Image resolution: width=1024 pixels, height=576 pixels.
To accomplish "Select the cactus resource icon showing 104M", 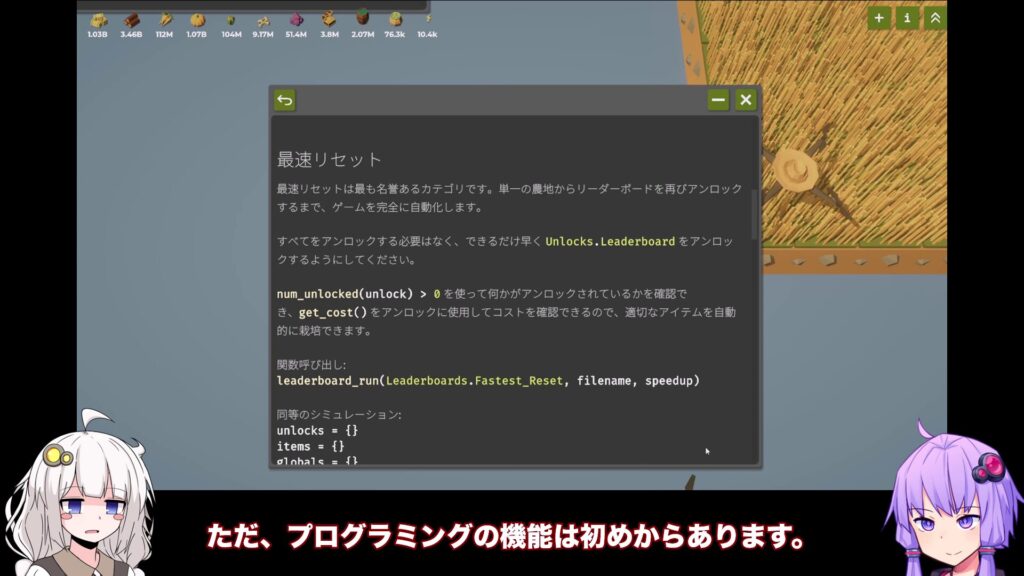I will (x=231, y=20).
